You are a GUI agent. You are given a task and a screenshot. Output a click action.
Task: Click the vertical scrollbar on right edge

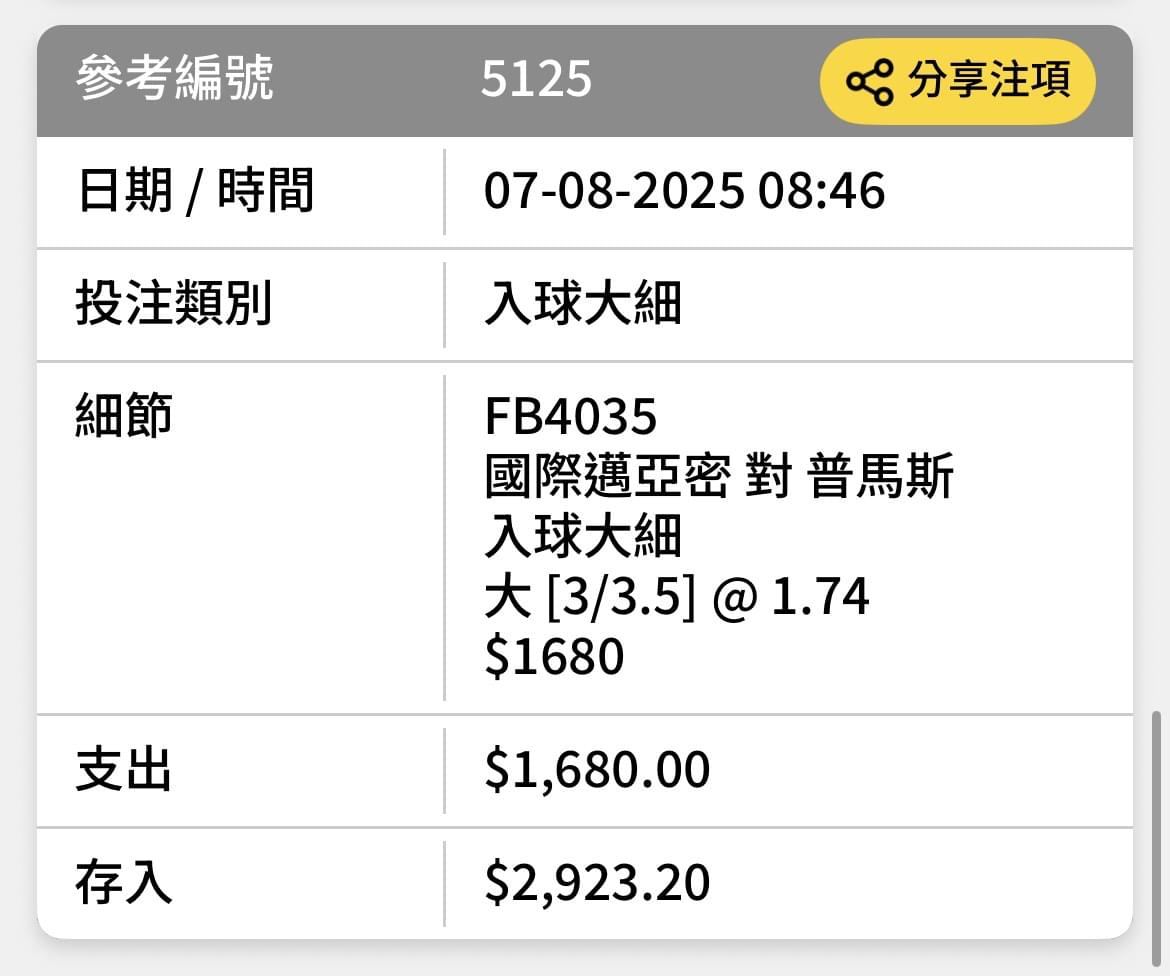(x=1157, y=839)
